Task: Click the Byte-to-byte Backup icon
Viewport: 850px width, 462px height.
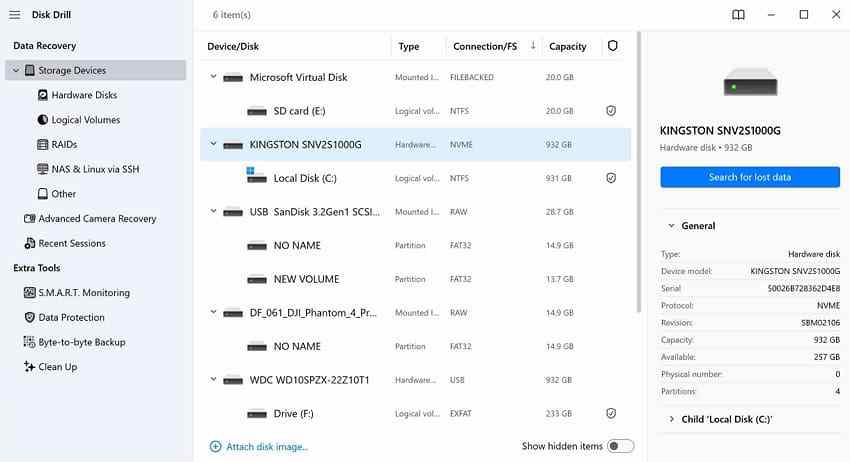Action: 30,342
